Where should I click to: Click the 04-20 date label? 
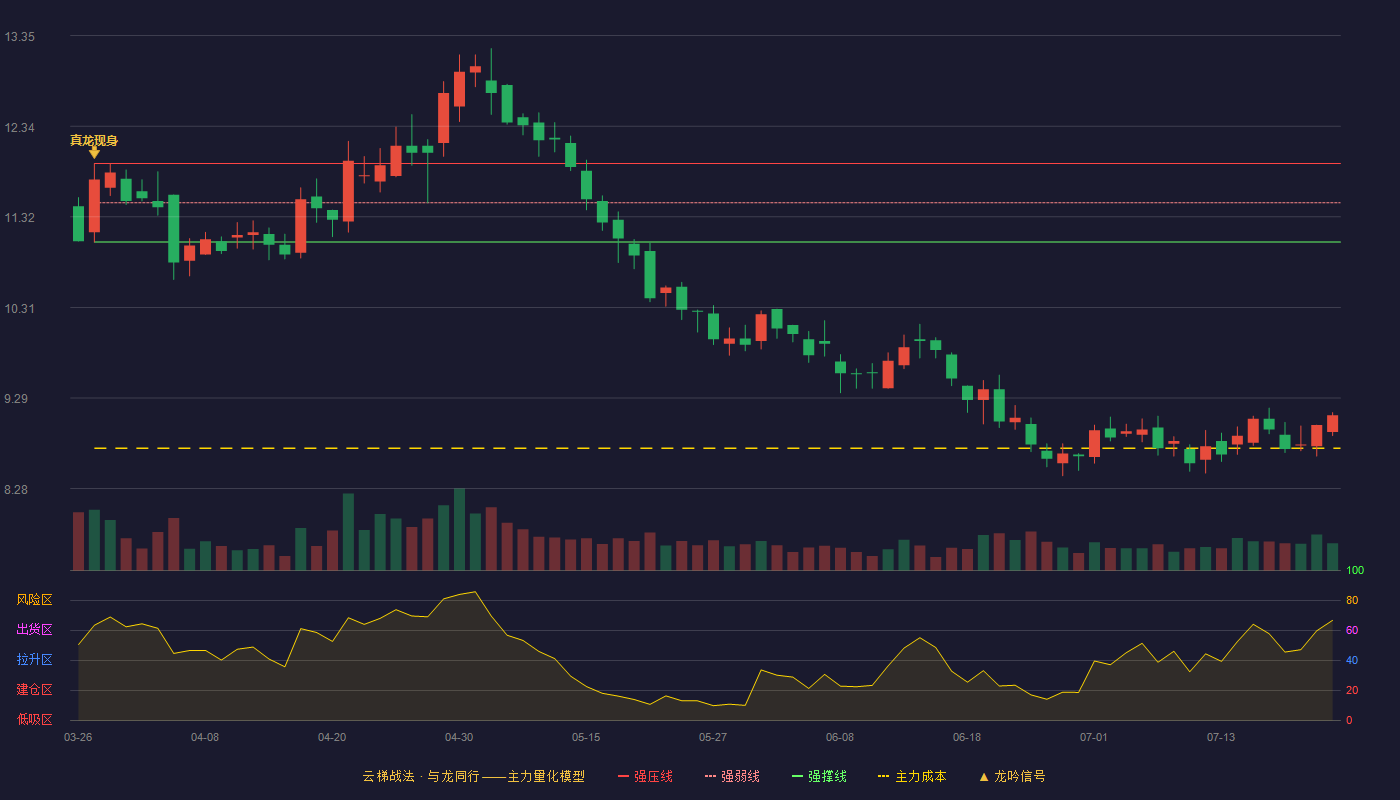click(x=332, y=737)
